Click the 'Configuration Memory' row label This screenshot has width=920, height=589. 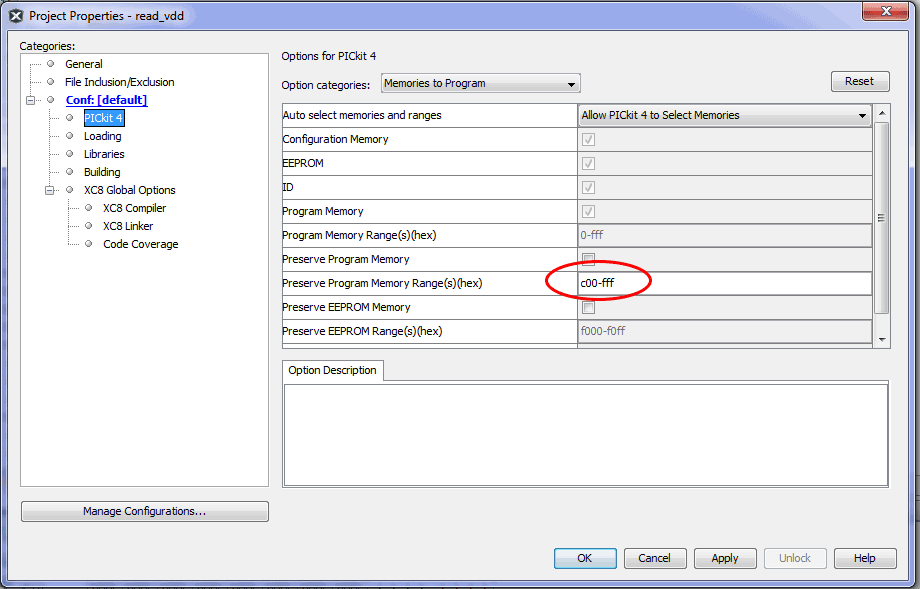(x=335, y=140)
